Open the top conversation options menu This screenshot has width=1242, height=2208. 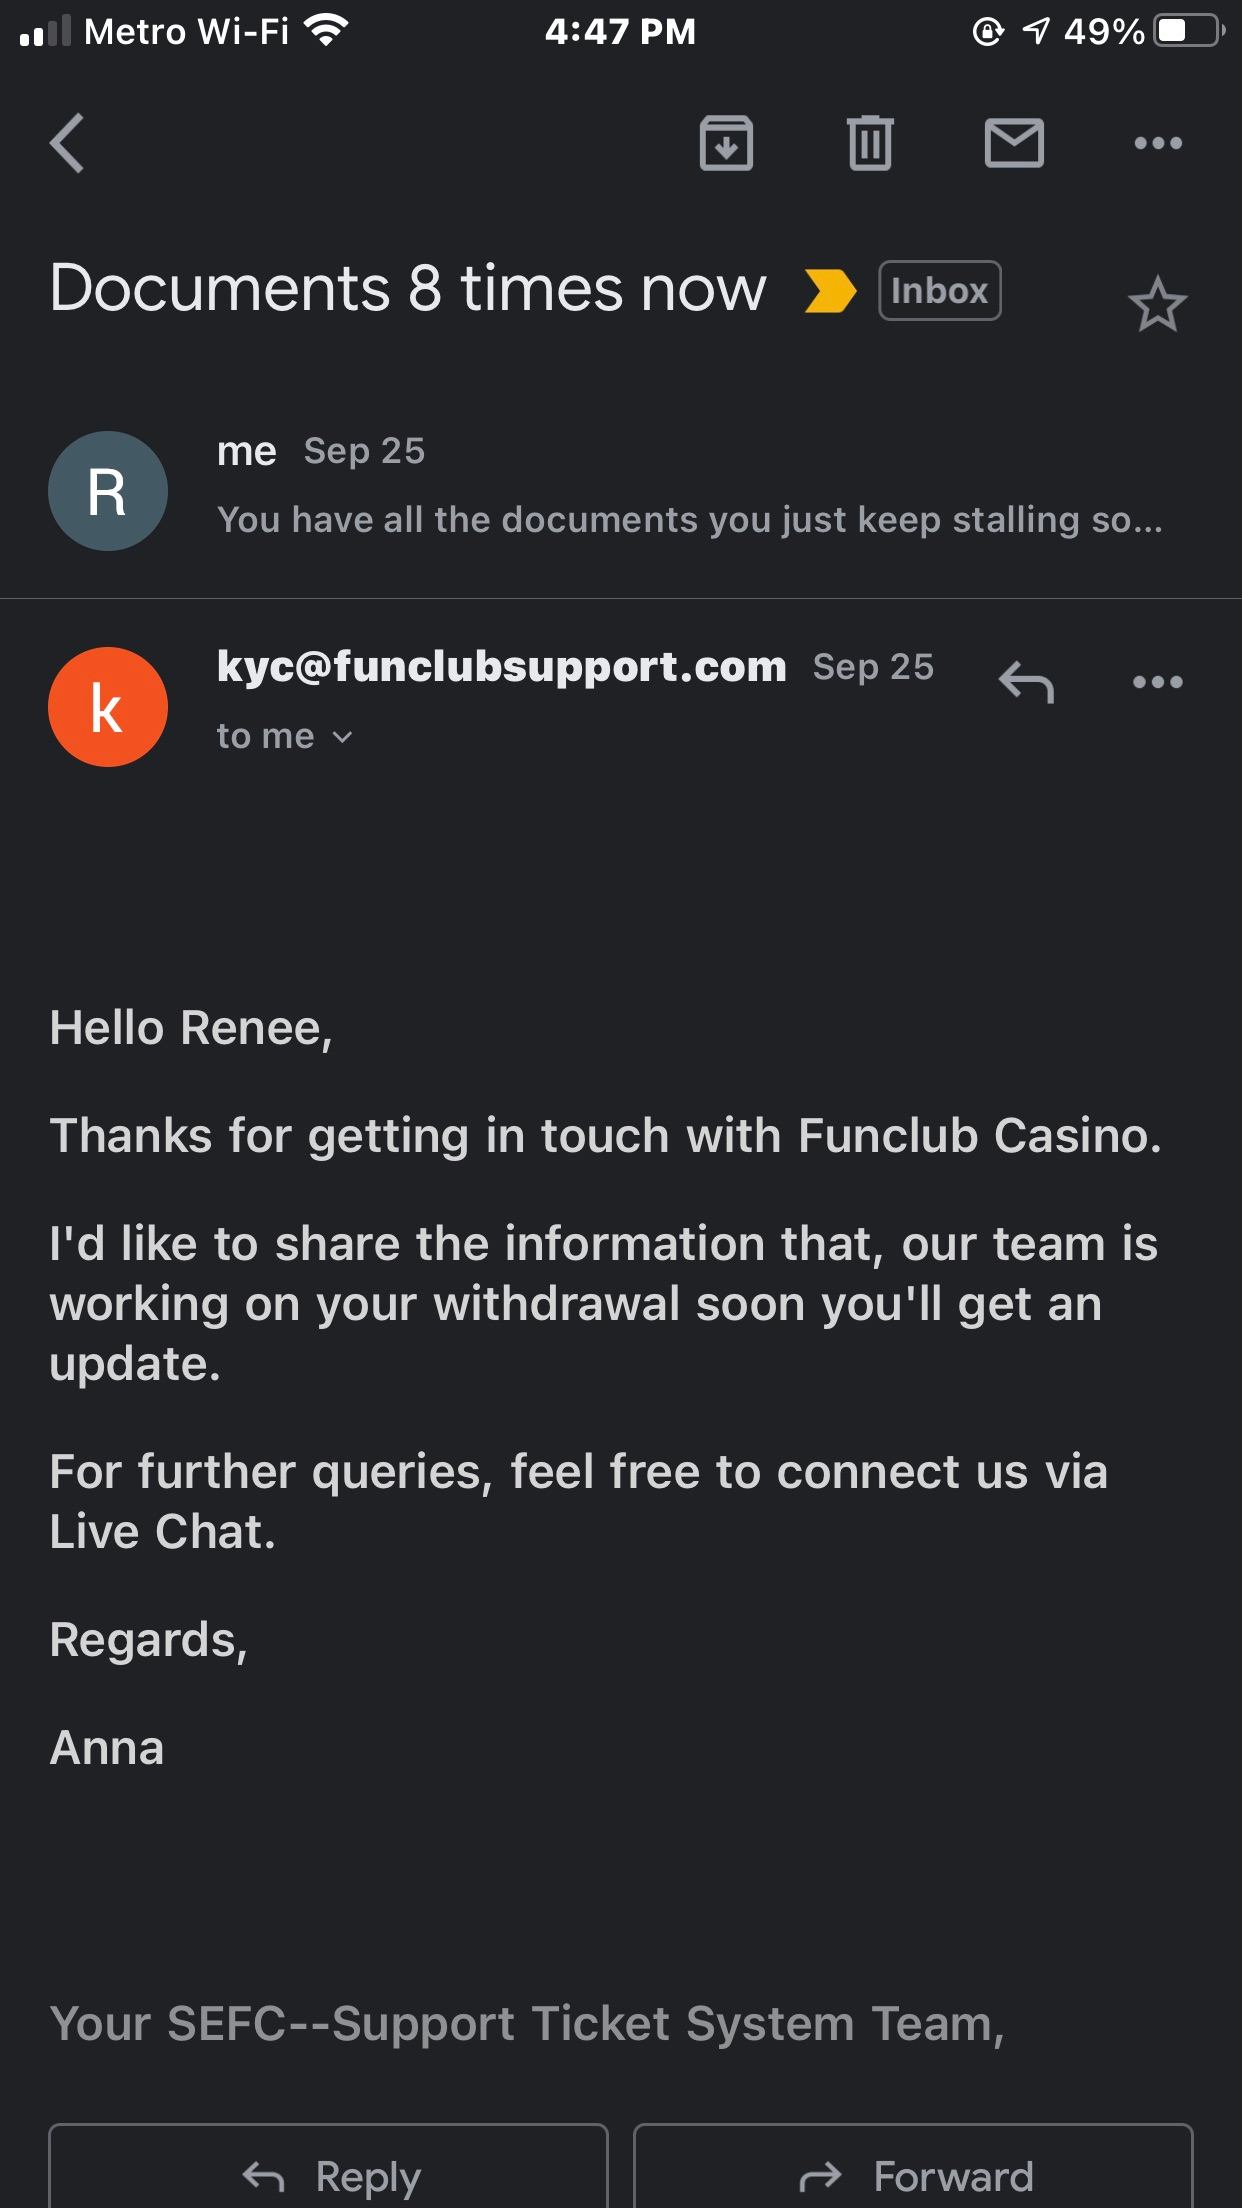(x=1158, y=143)
